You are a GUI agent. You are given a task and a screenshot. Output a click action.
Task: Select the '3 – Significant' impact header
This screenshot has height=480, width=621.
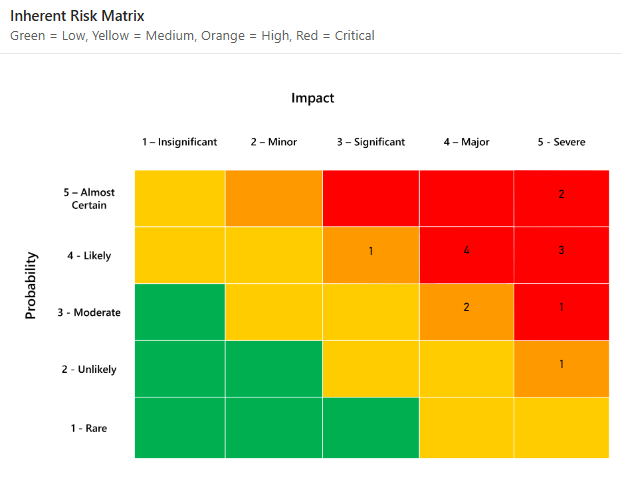(370, 142)
